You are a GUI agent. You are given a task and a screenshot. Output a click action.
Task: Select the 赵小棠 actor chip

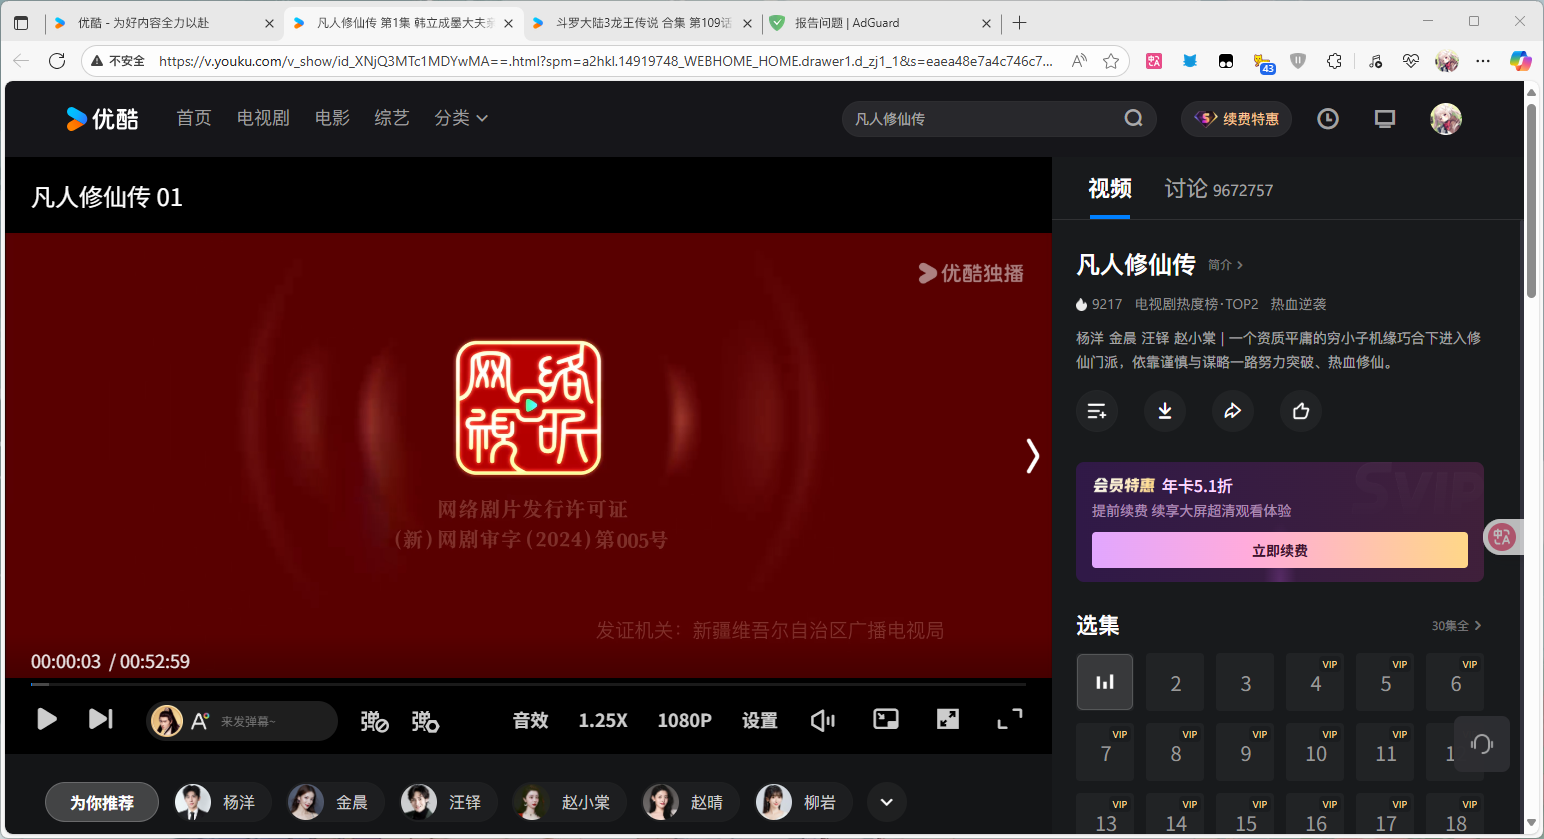click(568, 802)
